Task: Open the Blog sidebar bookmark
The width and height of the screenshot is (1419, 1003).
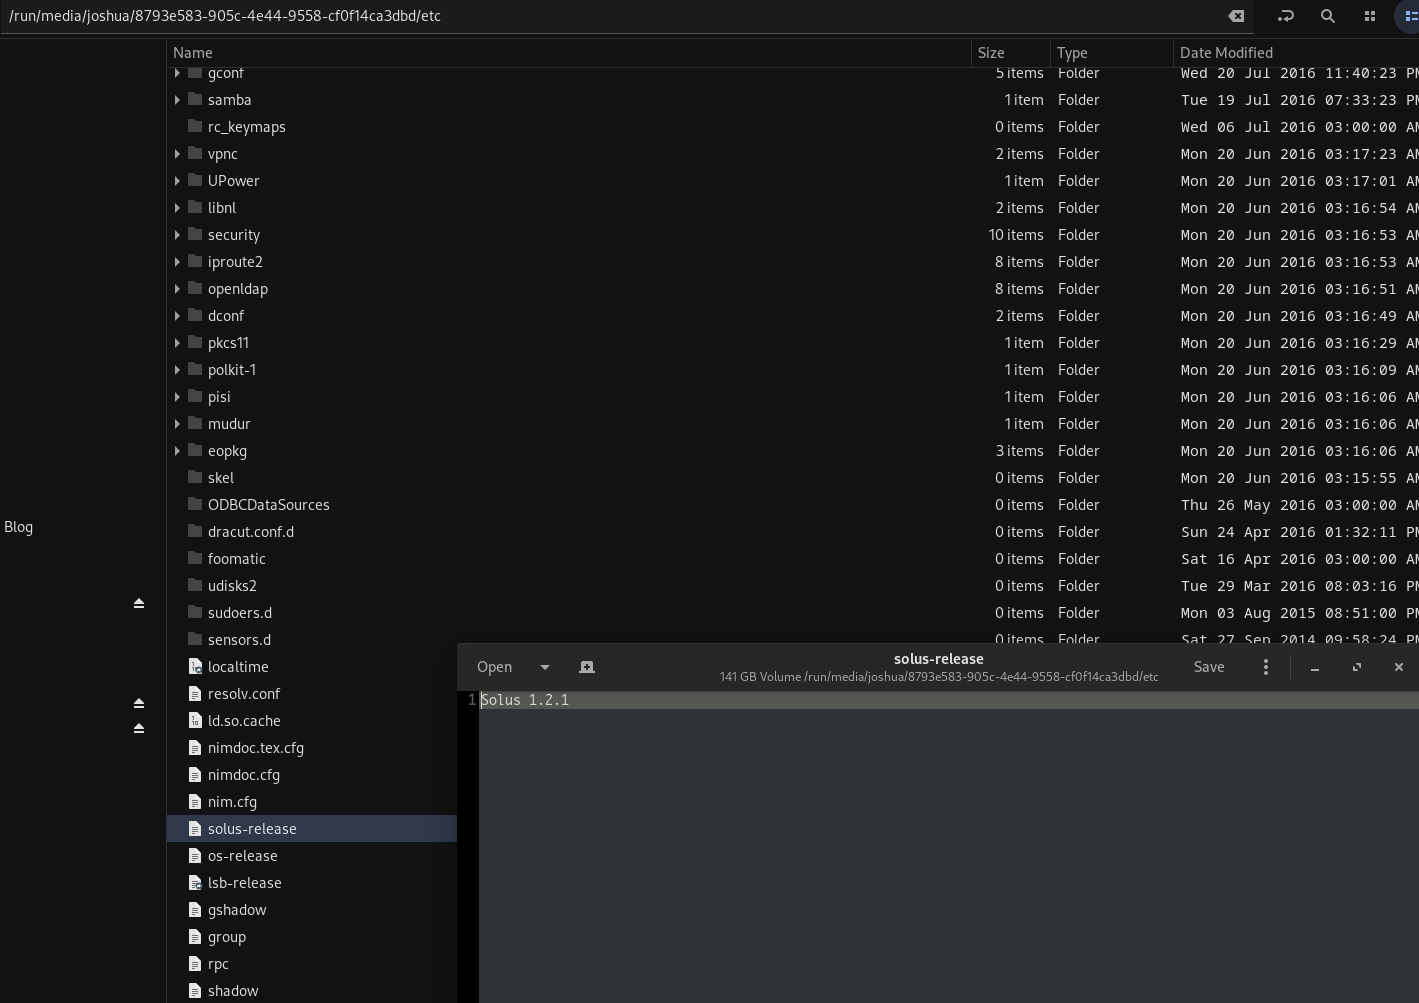Action: point(19,527)
